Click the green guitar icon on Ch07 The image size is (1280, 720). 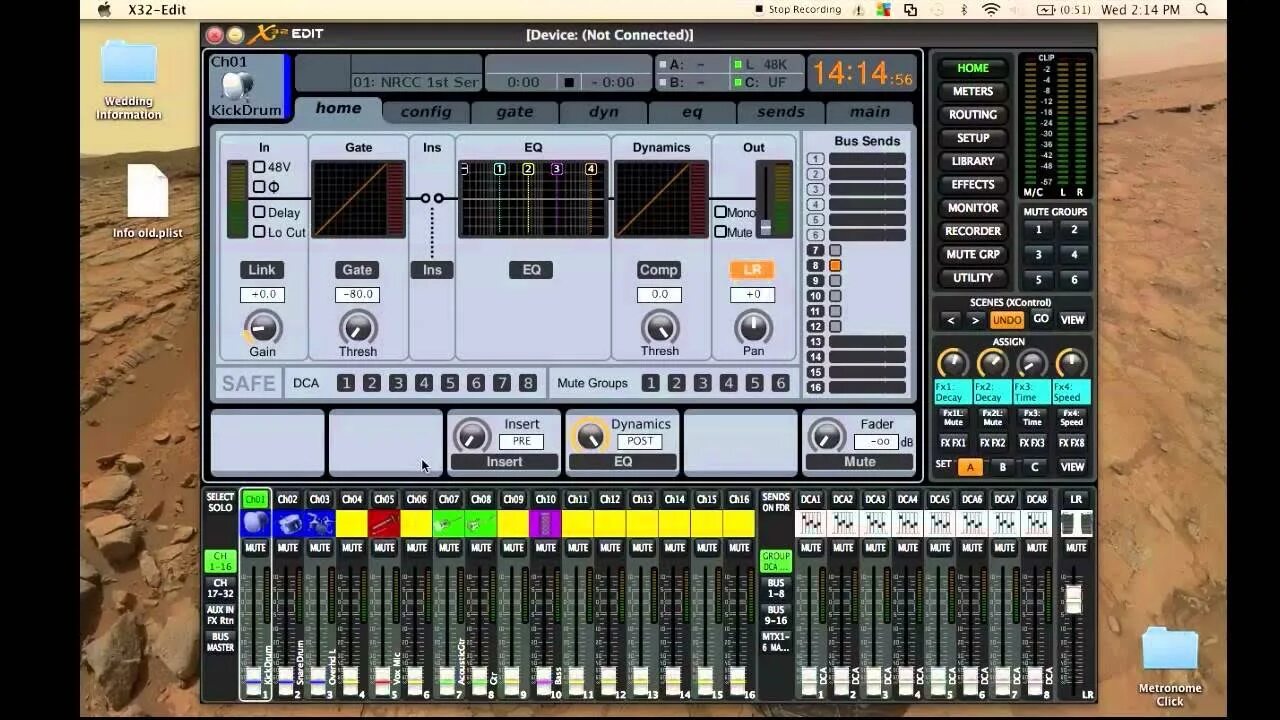[449, 521]
